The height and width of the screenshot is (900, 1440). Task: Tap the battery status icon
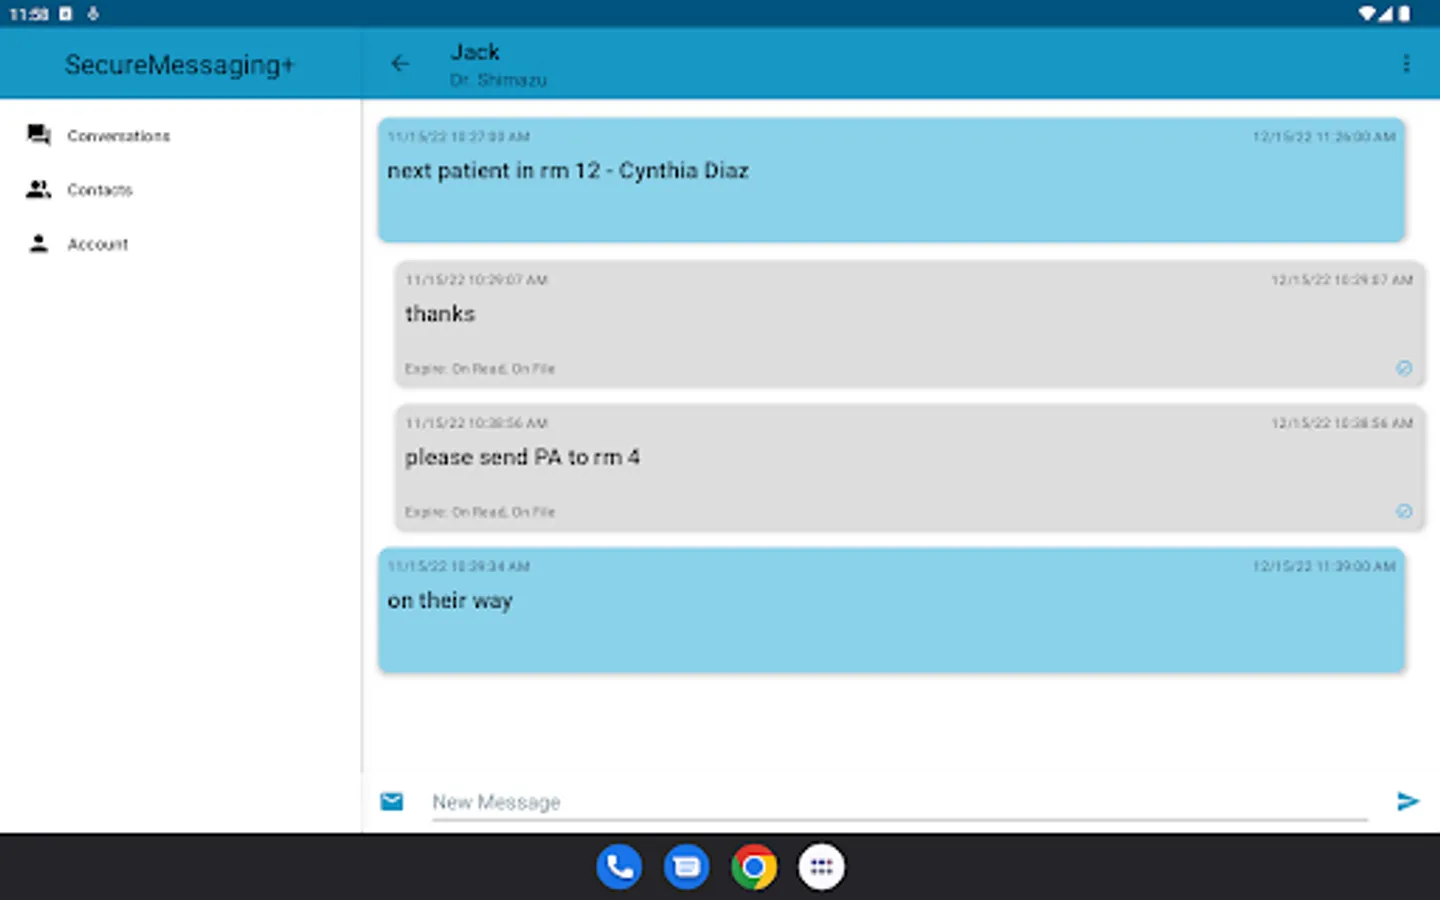(1404, 13)
